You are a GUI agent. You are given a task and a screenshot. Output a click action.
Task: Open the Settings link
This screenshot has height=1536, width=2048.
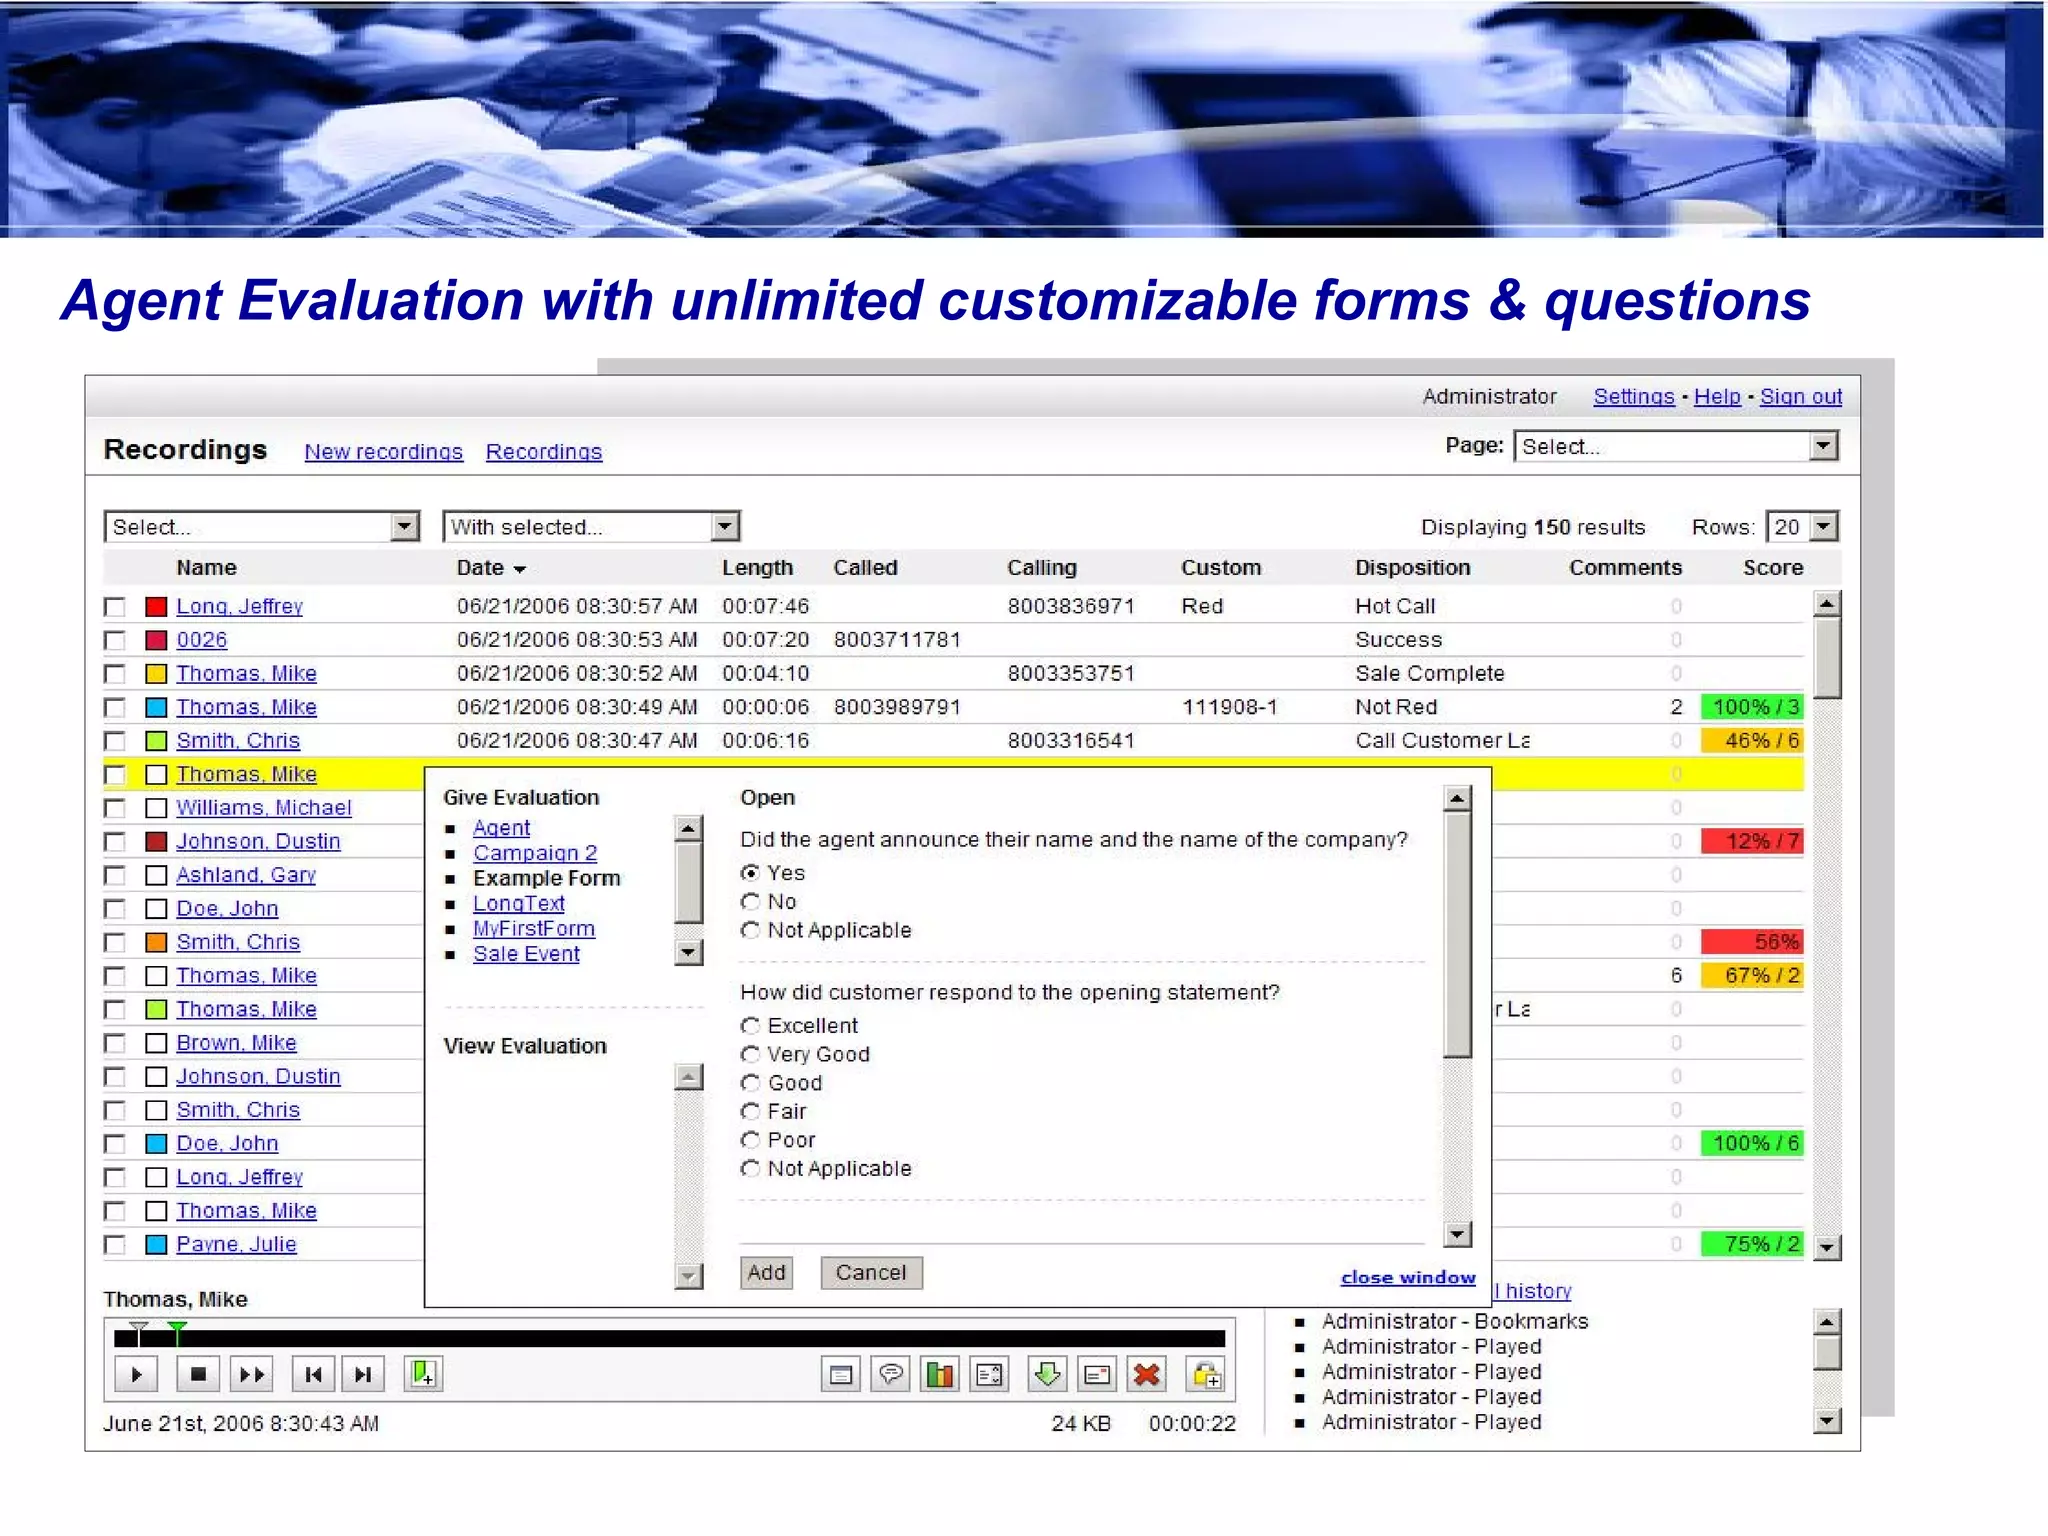click(1634, 396)
